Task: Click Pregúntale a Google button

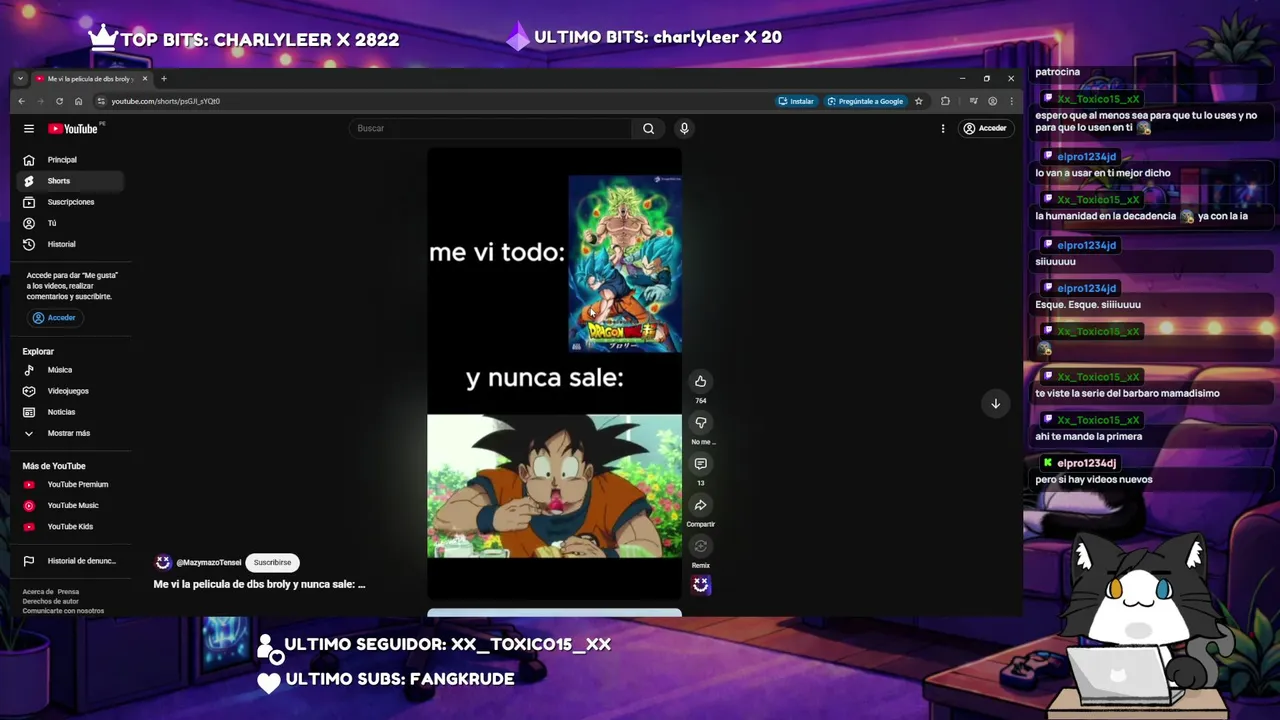Action: pos(866,101)
